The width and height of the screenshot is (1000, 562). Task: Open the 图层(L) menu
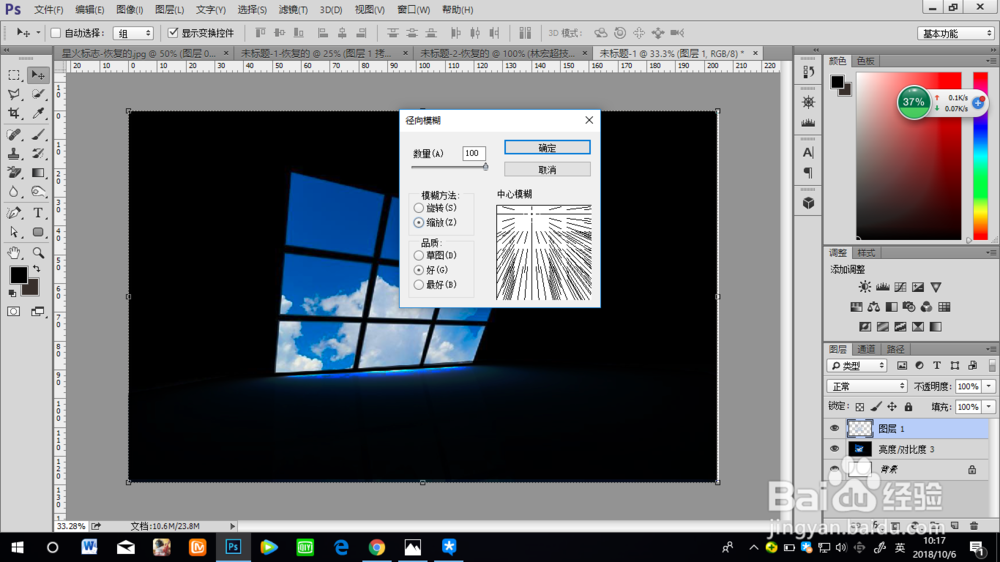click(x=170, y=10)
